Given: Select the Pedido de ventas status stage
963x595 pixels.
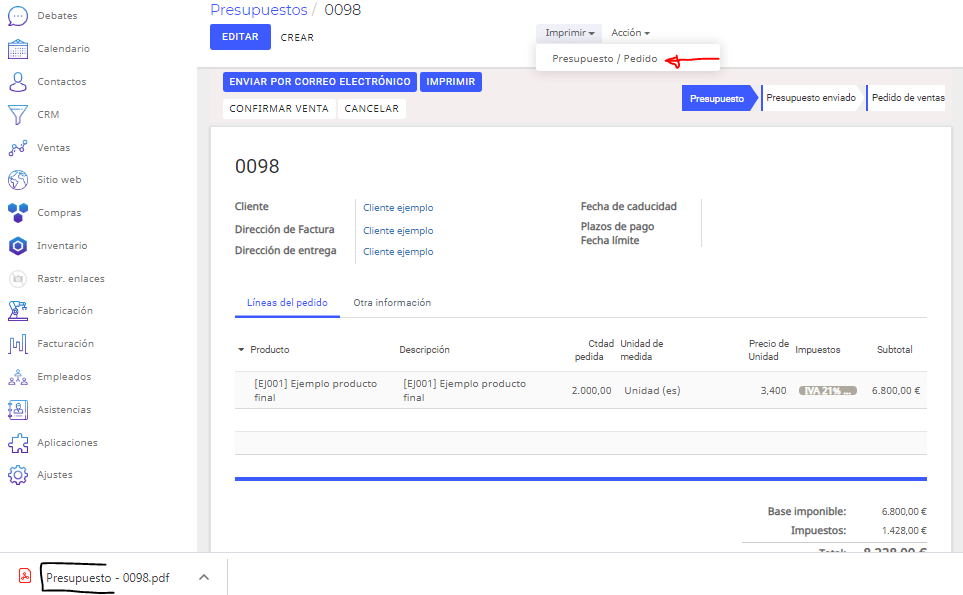Looking at the screenshot, I should pos(908,98).
